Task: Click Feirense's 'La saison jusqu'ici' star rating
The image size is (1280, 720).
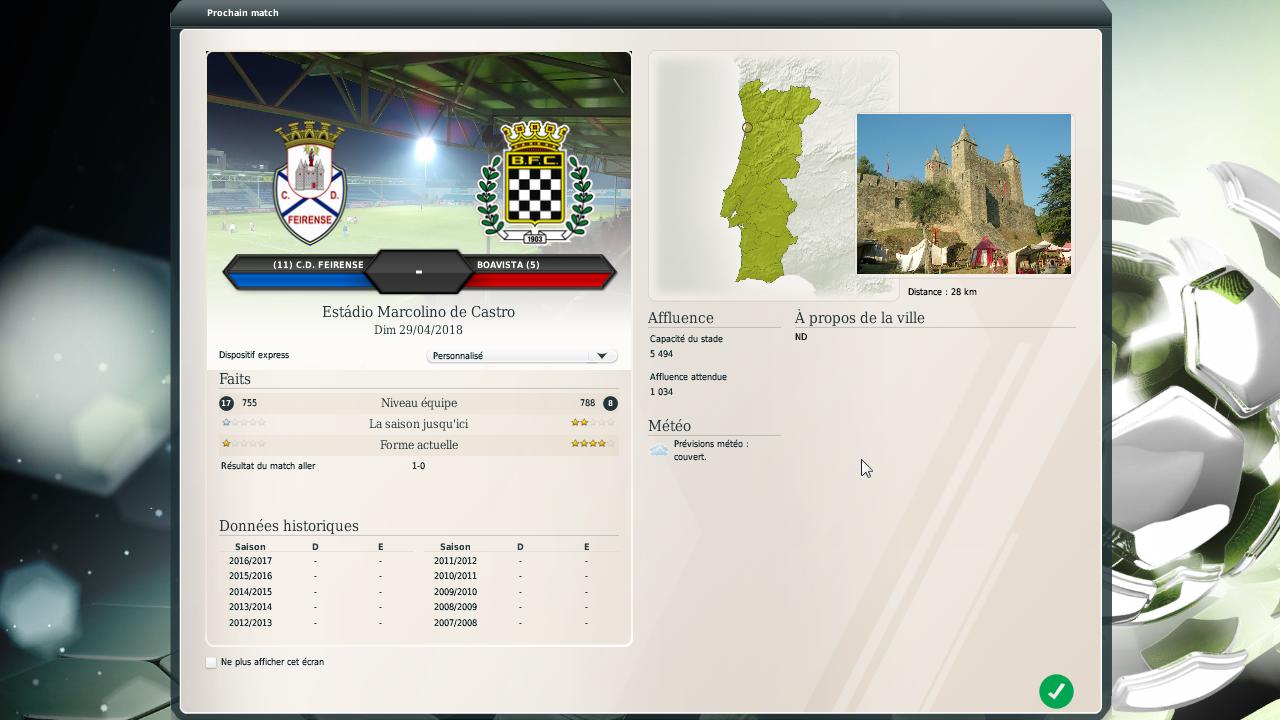Action: [244, 423]
